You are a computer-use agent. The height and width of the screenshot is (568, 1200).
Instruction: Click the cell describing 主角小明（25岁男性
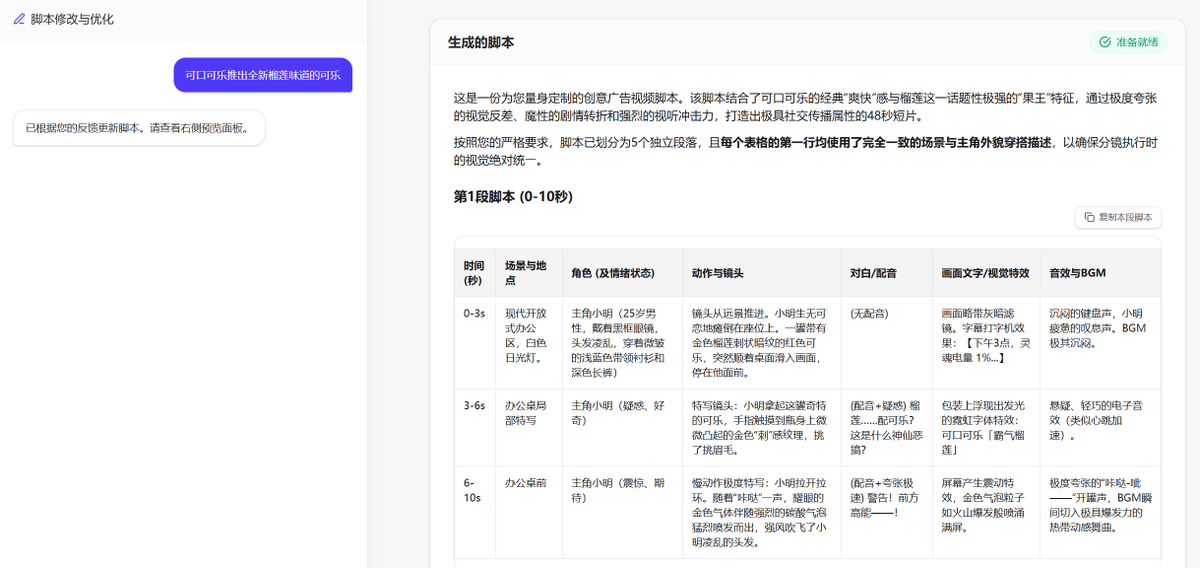click(621, 342)
